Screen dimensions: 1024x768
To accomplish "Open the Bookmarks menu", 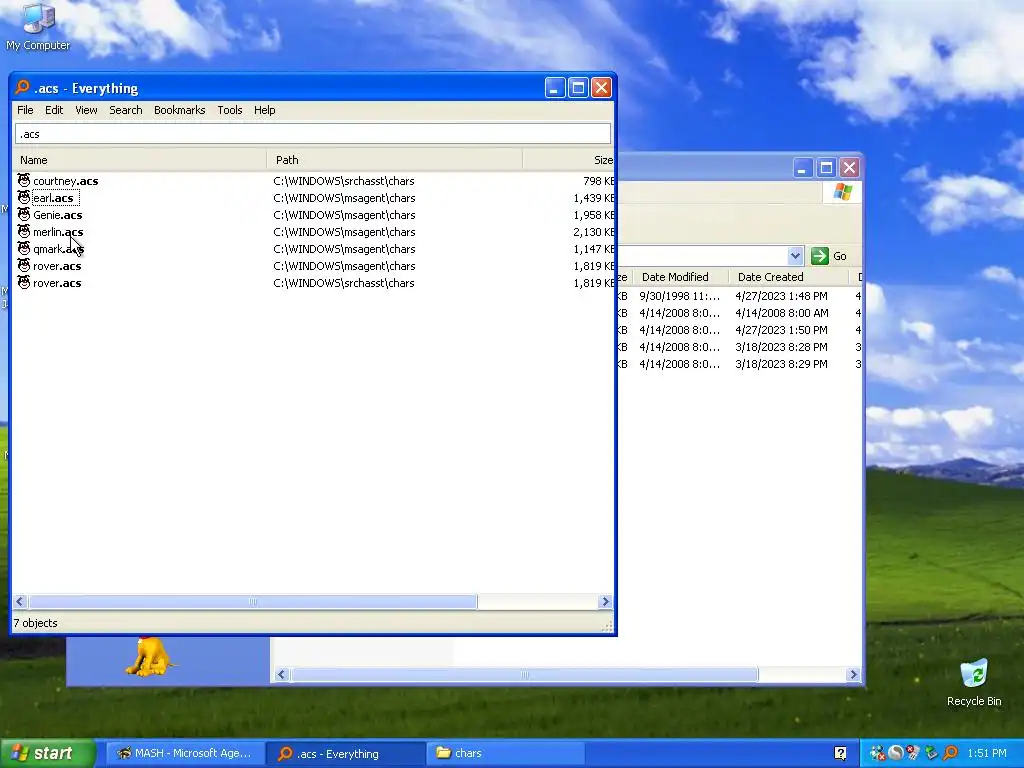I will pyautogui.click(x=180, y=110).
